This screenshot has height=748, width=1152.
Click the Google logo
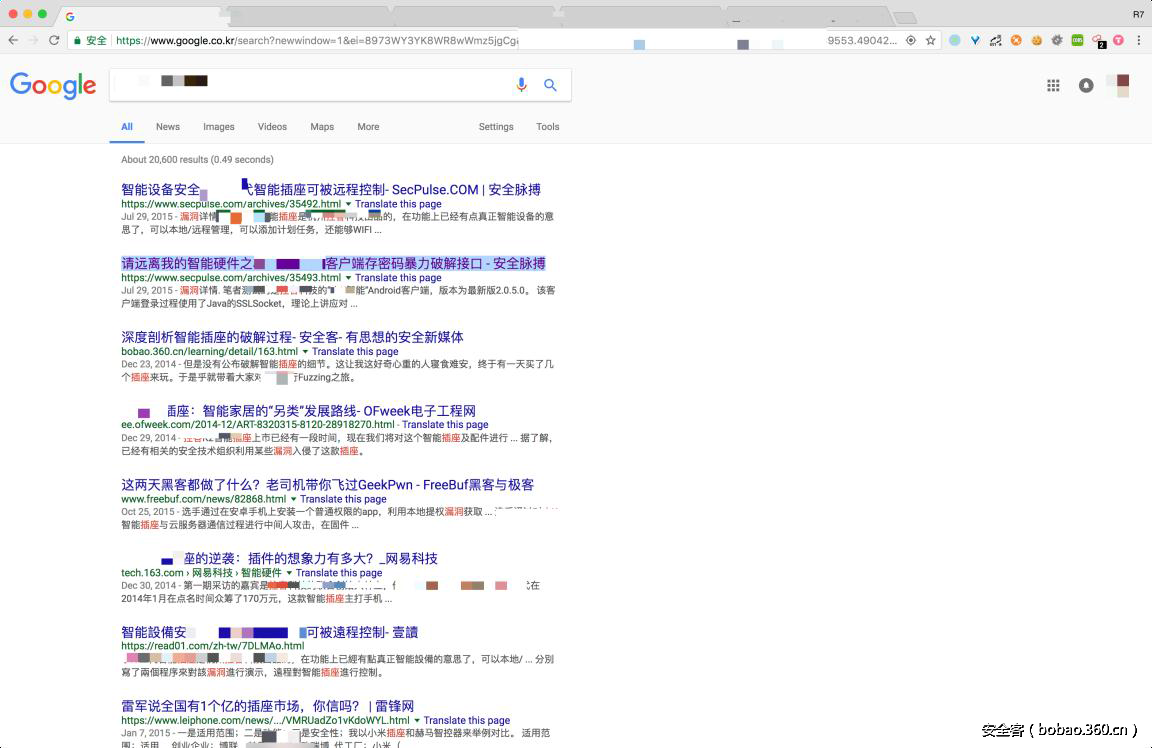53,85
